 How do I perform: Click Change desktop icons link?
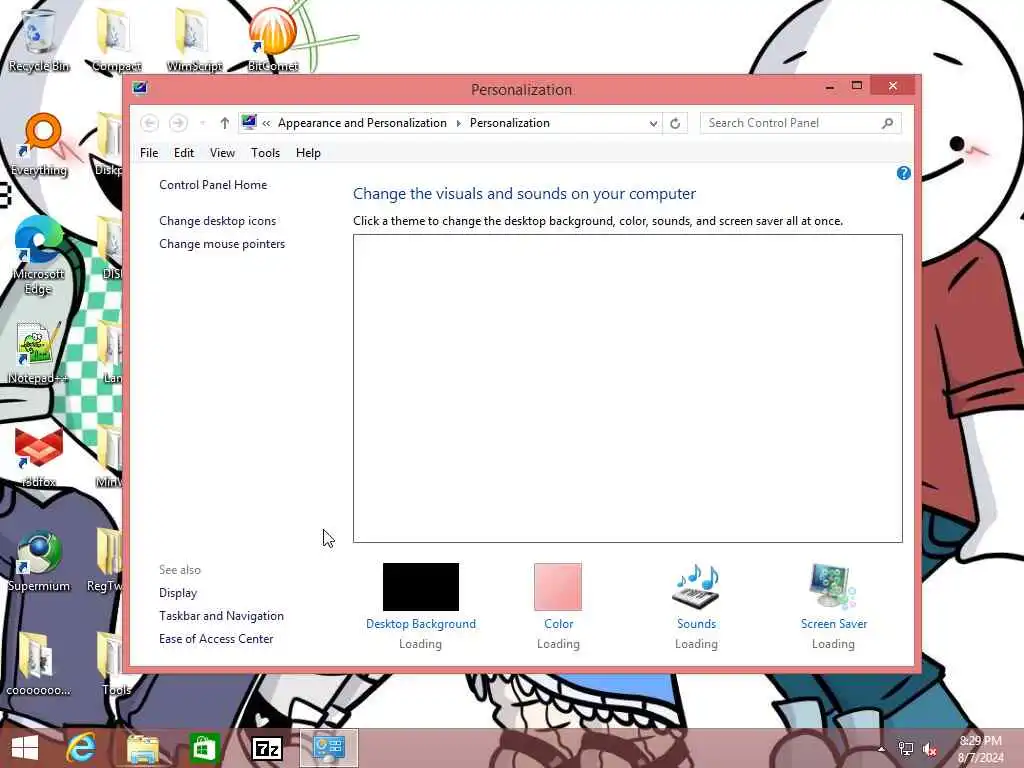tap(217, 221)
